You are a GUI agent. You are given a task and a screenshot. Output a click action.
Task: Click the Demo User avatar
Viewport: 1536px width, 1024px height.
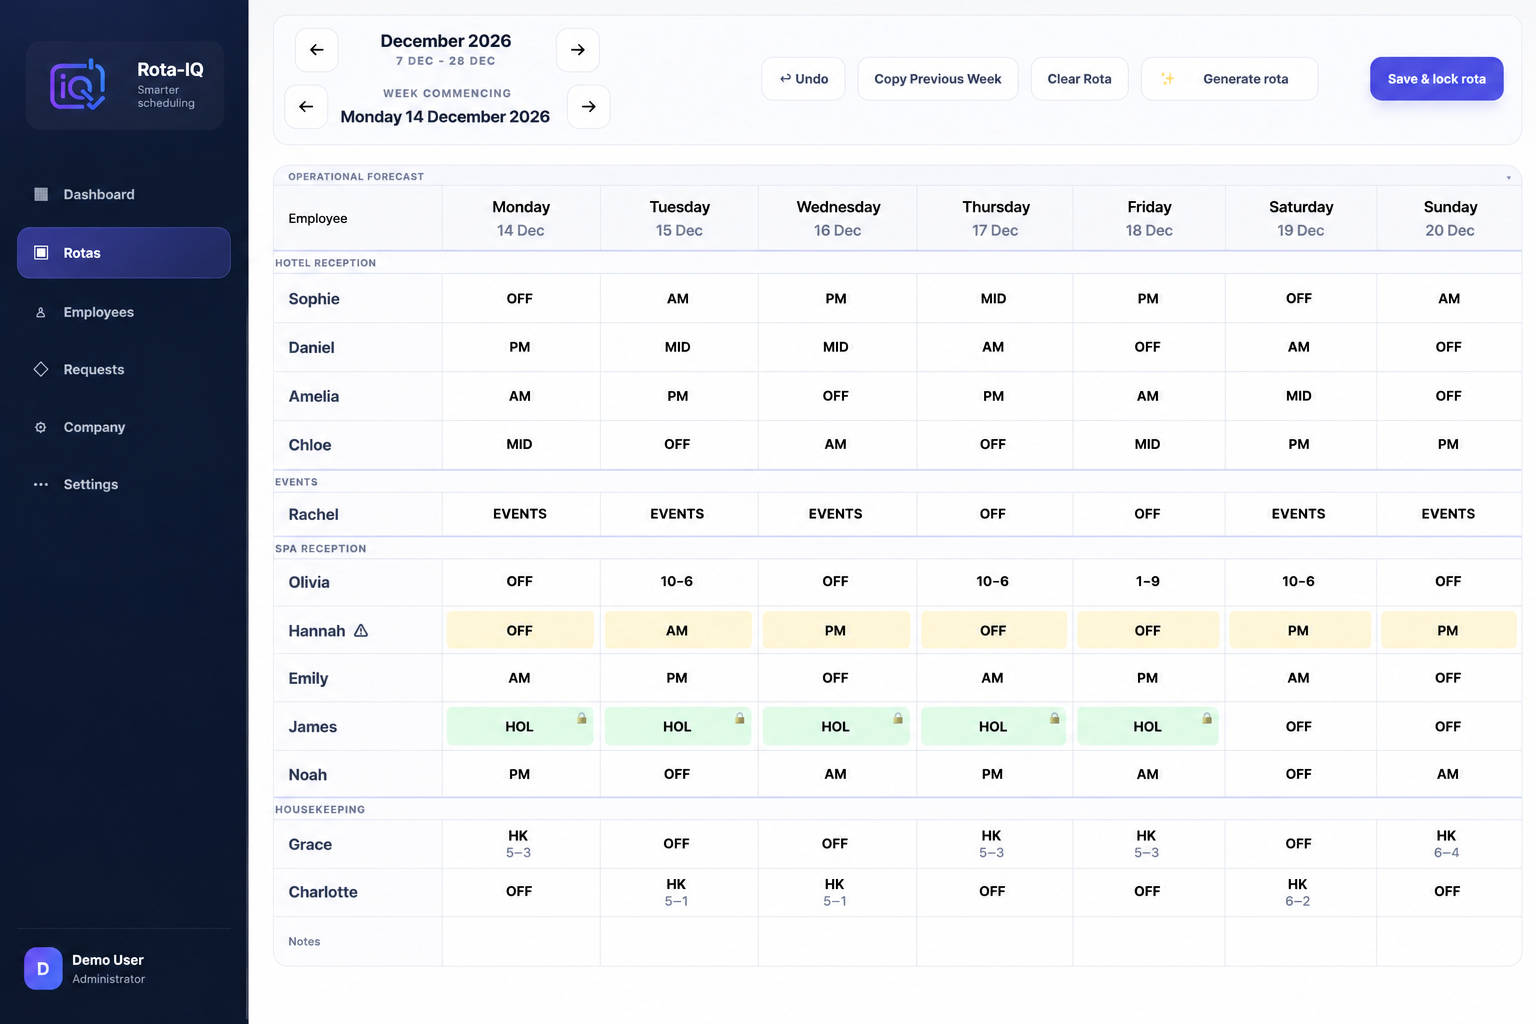tap(43, 968)
